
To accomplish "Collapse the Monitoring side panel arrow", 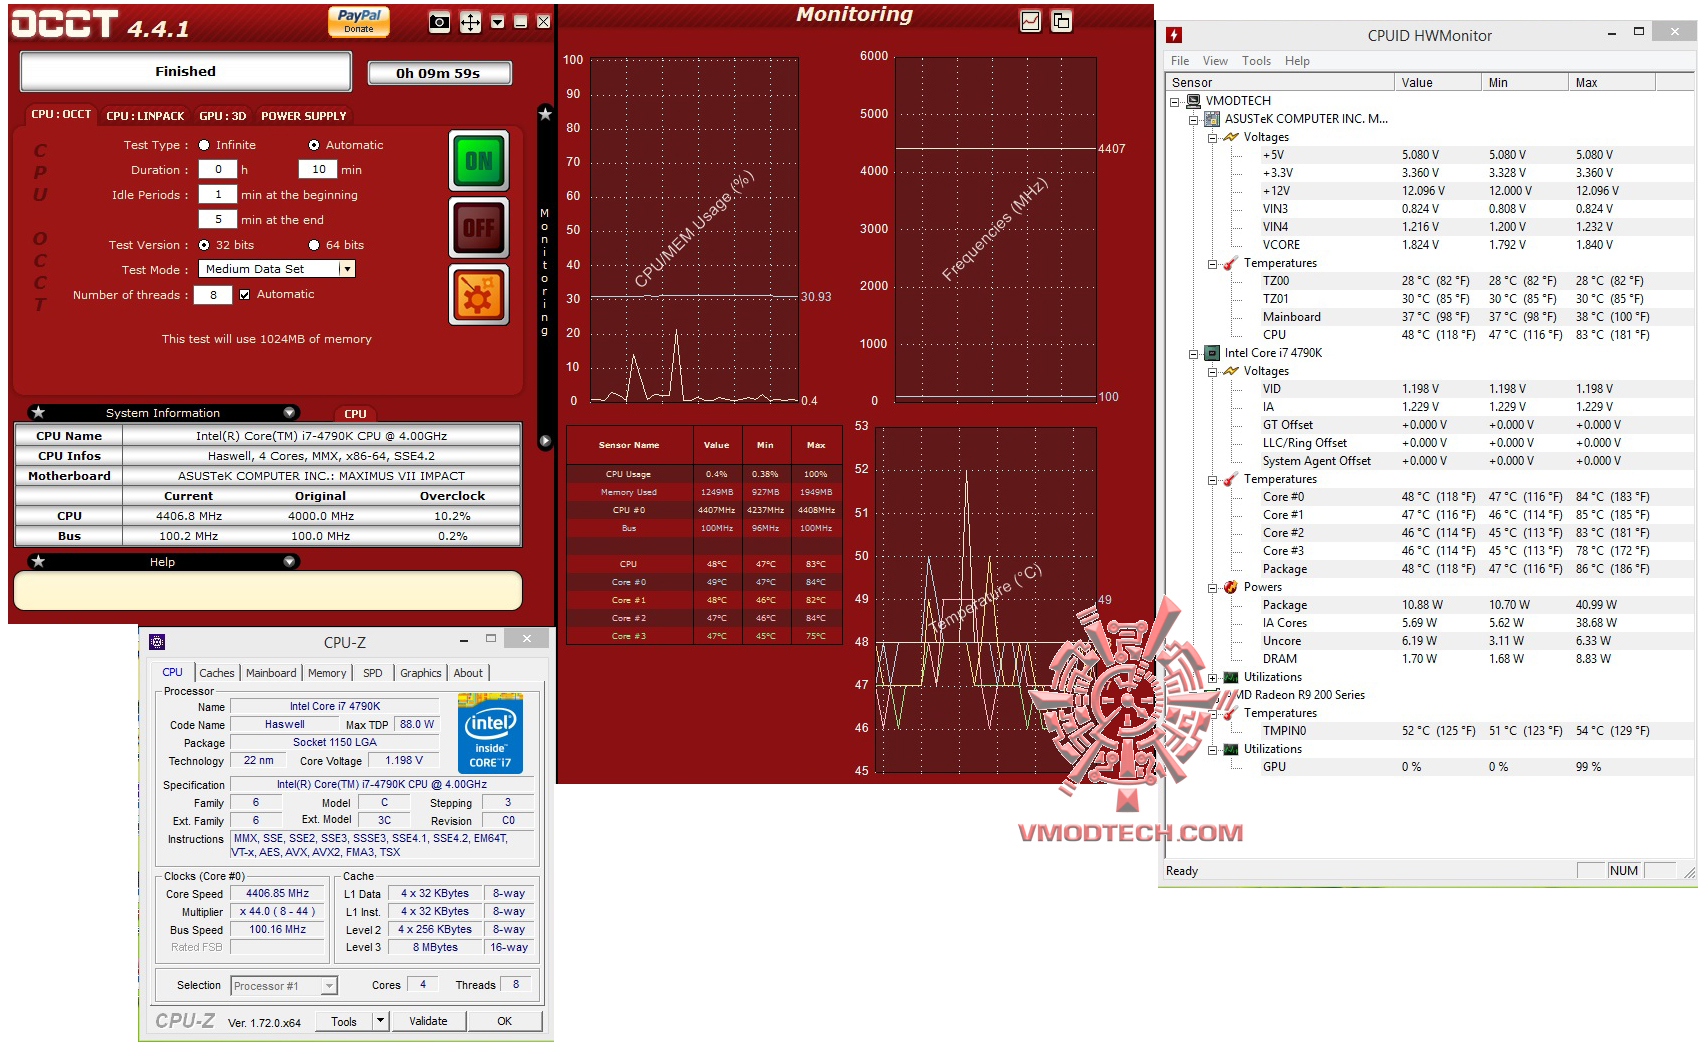I will 545,441.
